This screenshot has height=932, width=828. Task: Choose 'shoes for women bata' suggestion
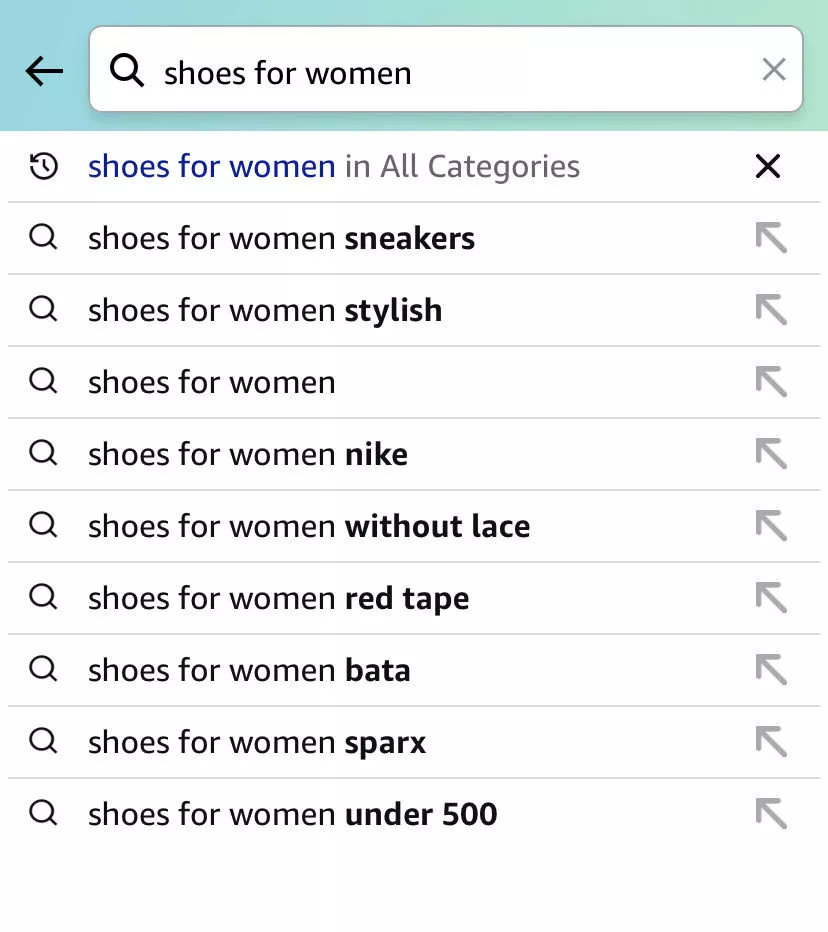tap(249, 671)
